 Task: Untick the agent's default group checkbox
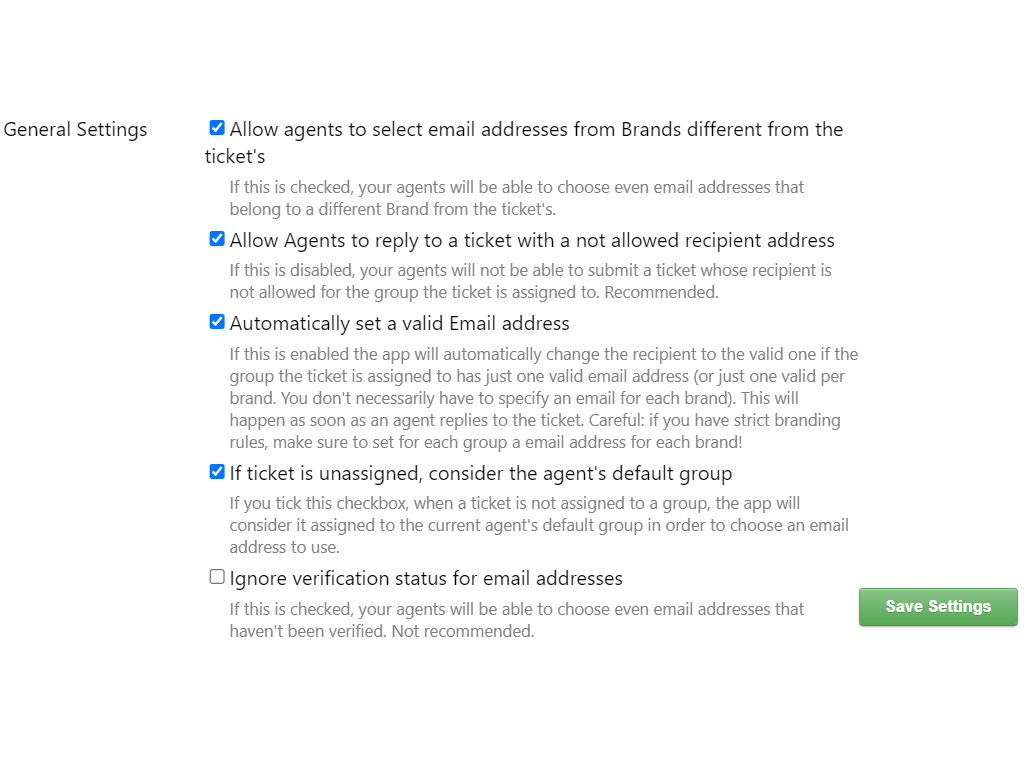(x=217, y=472)
